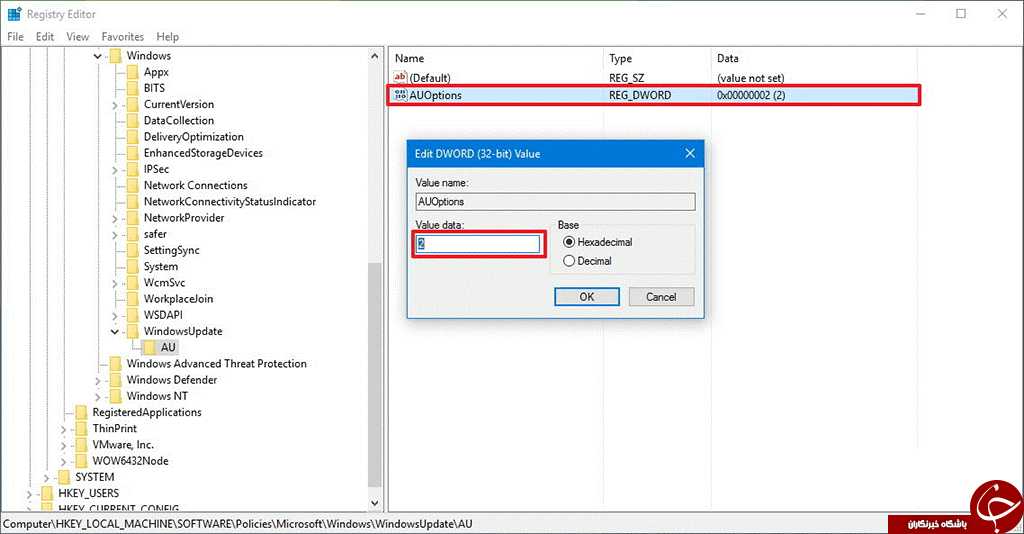Viewport: 1024px width, 534px height.
Task: Click the NetworkProvider folder icon
Action: click(x=133, y=218)
